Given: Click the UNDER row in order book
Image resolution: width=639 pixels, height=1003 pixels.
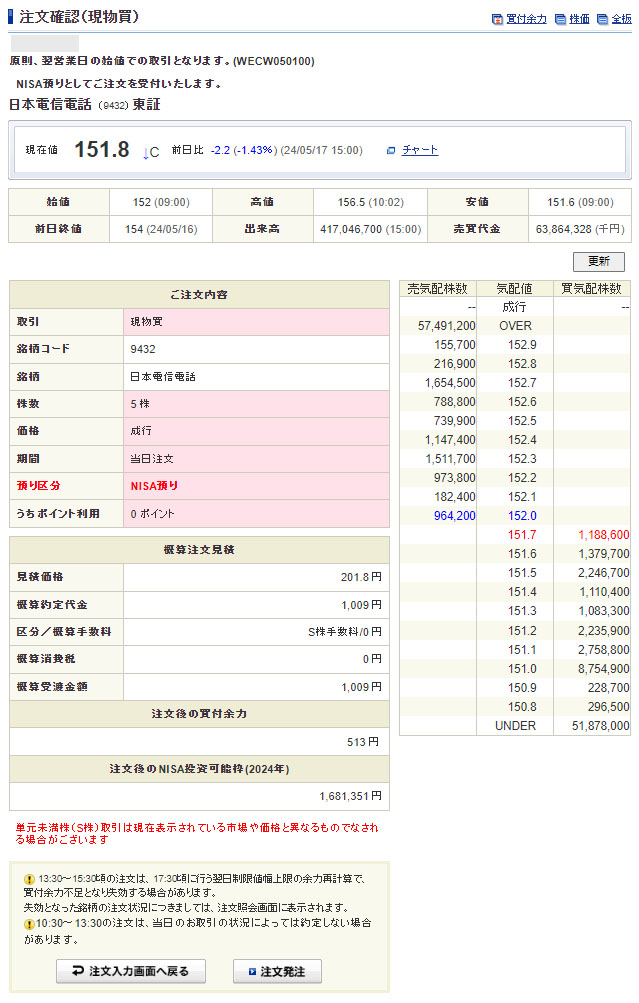Looking at the screenshot, I should [x=515, y=726].
